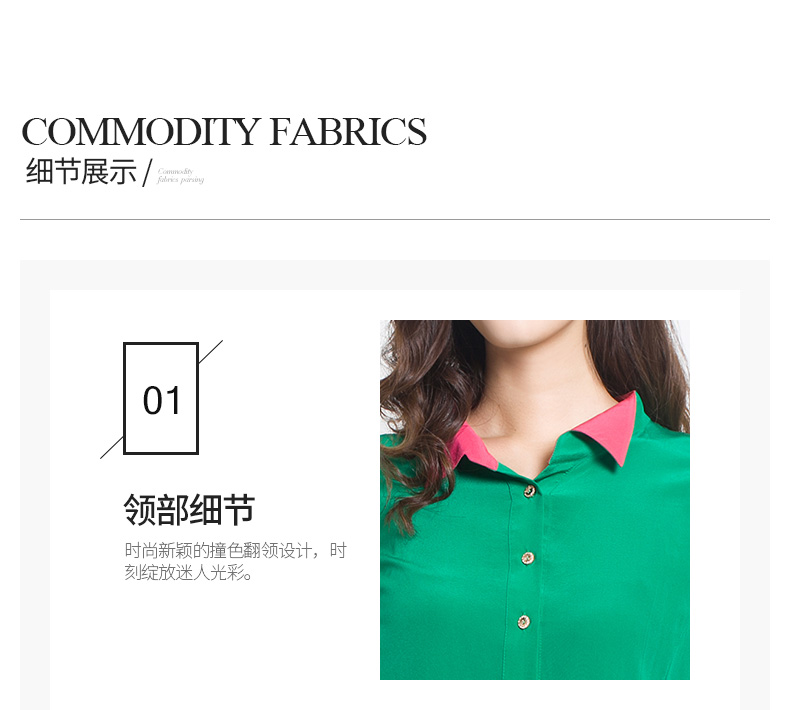The height and width of the screenshot is (710, 790).
Task: Click the bottom gold button on the shirt
Action: [x=523, y=622]
